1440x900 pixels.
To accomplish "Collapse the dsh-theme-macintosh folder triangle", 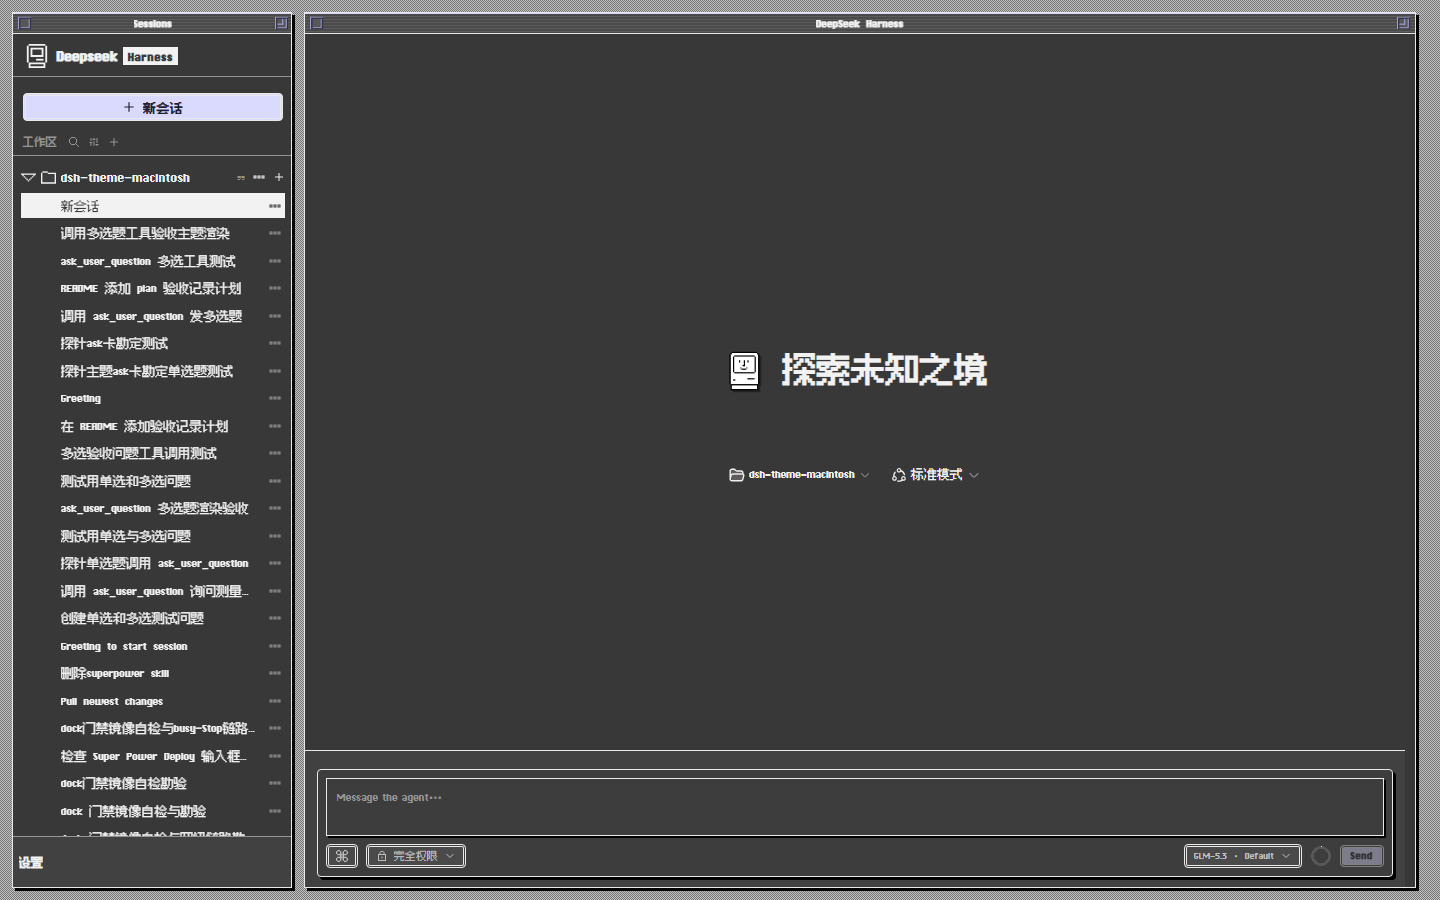I will pos(28,177).
